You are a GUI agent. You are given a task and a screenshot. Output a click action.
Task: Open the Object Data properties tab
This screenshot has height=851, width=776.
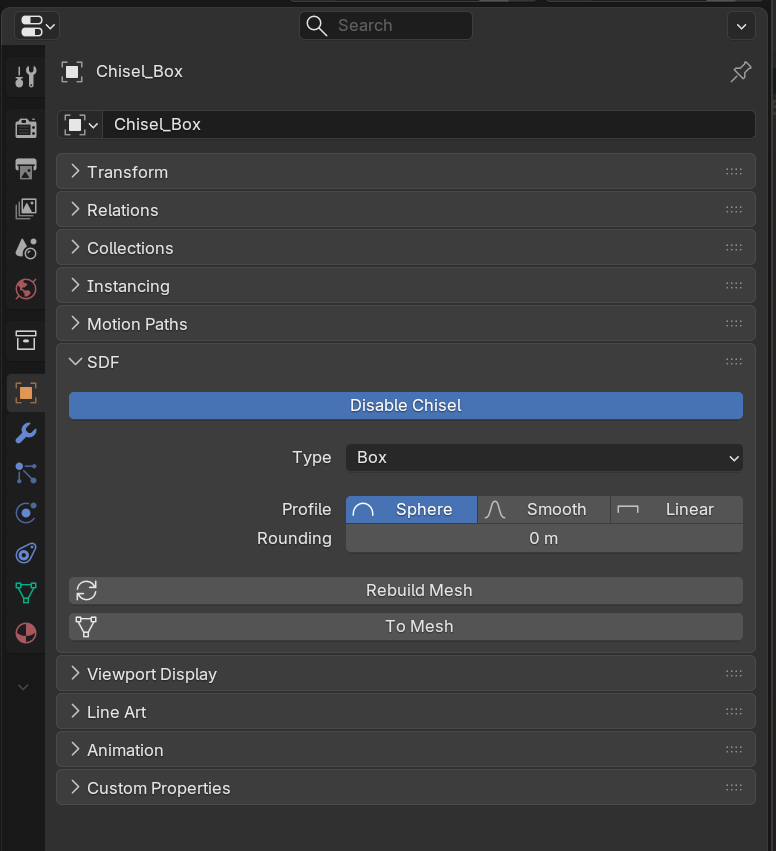tap(25, 592)
